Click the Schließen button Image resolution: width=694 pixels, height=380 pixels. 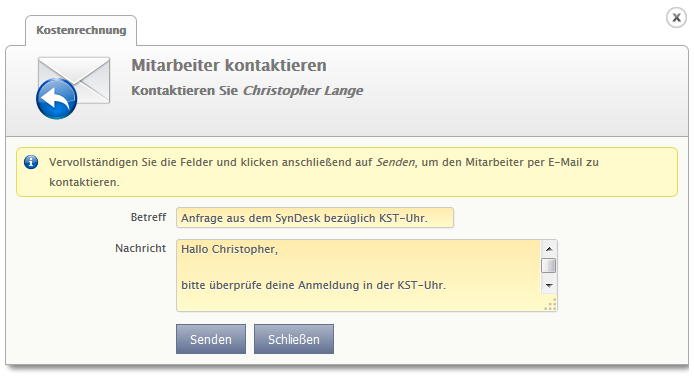(293, 339)
